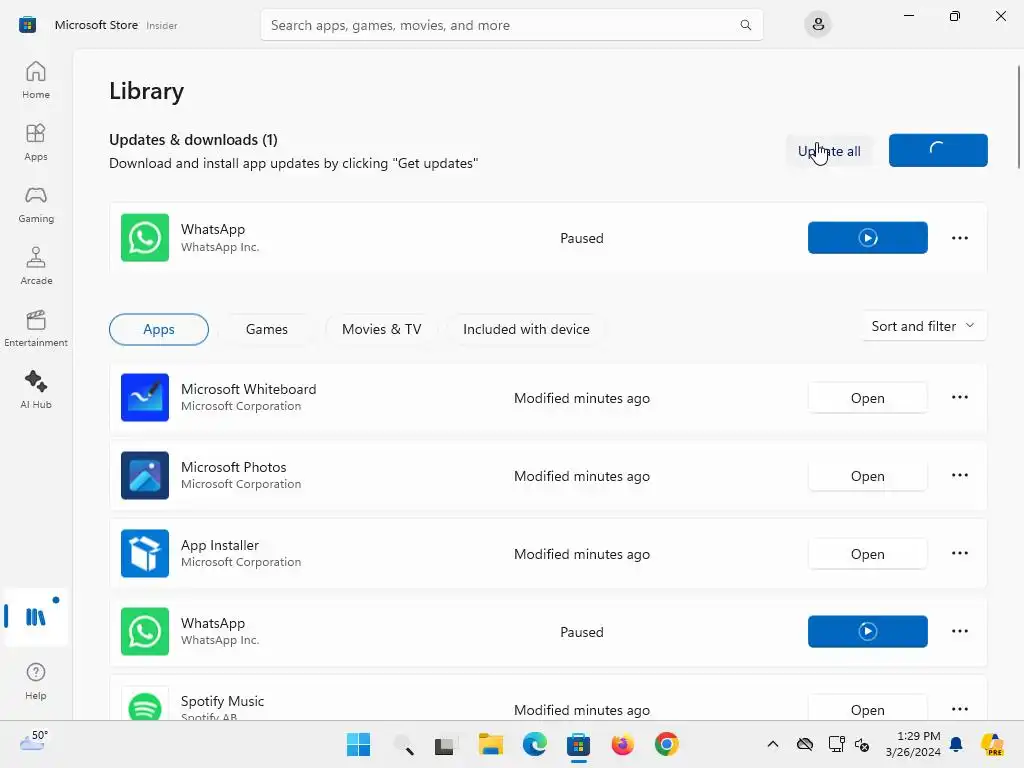The height and width of the screenshot is (768, 1024).
Task: Select the Apps filter tab
Action: [159, 329]
